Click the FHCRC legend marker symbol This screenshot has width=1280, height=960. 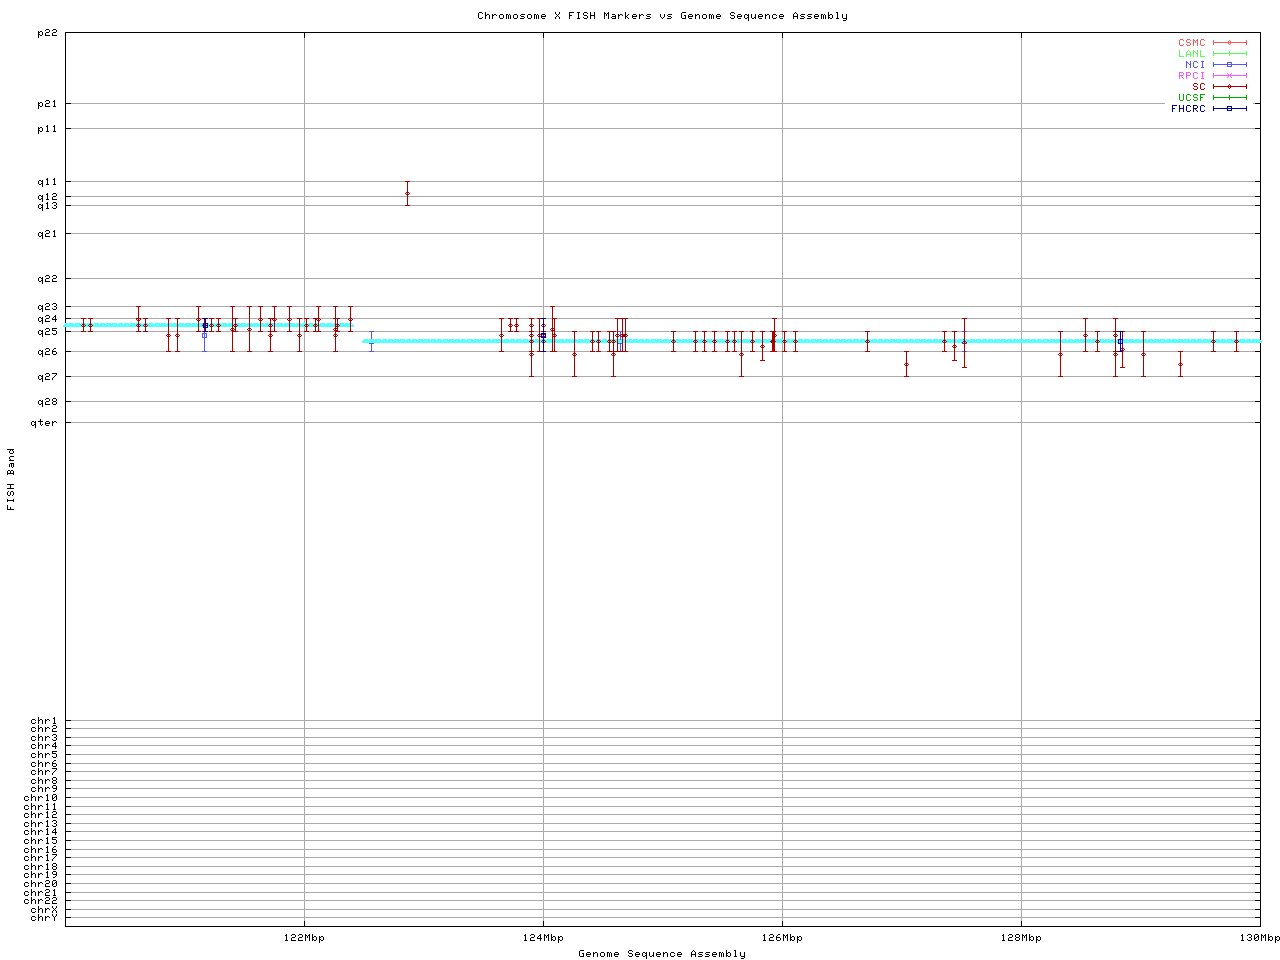(x=1229, y=109)
